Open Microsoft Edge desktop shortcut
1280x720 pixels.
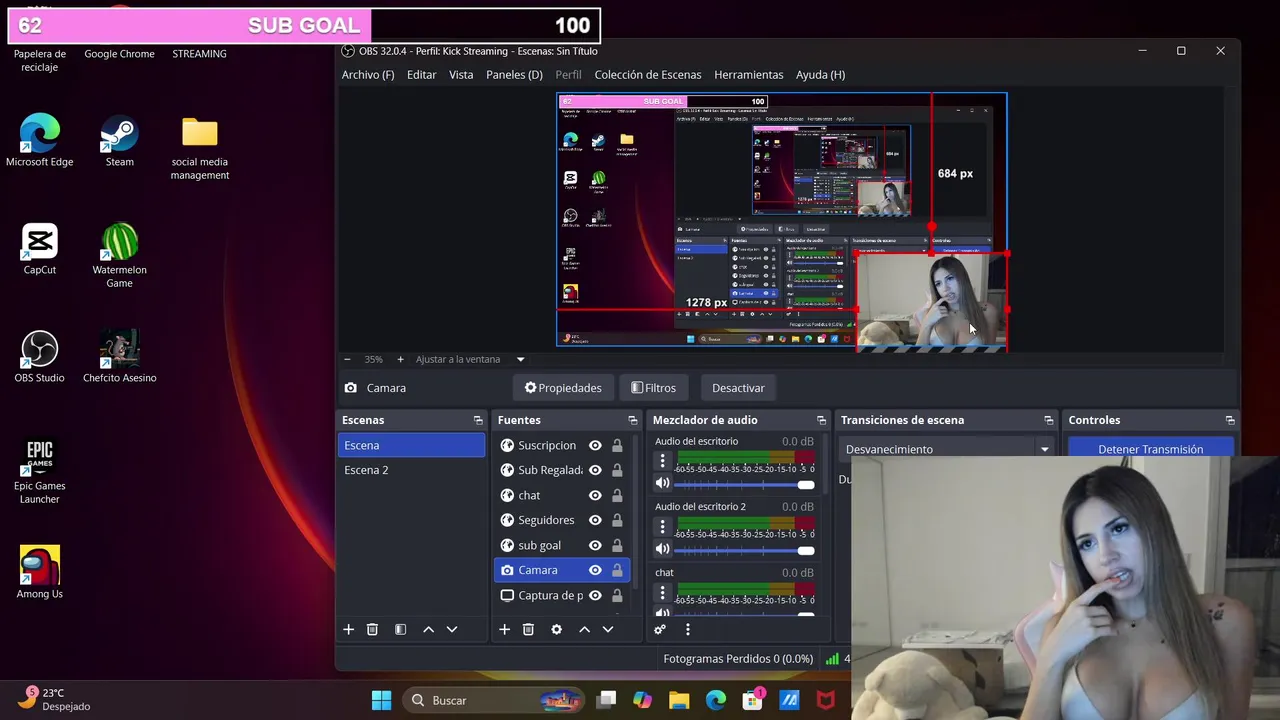(x=40, y=141)
